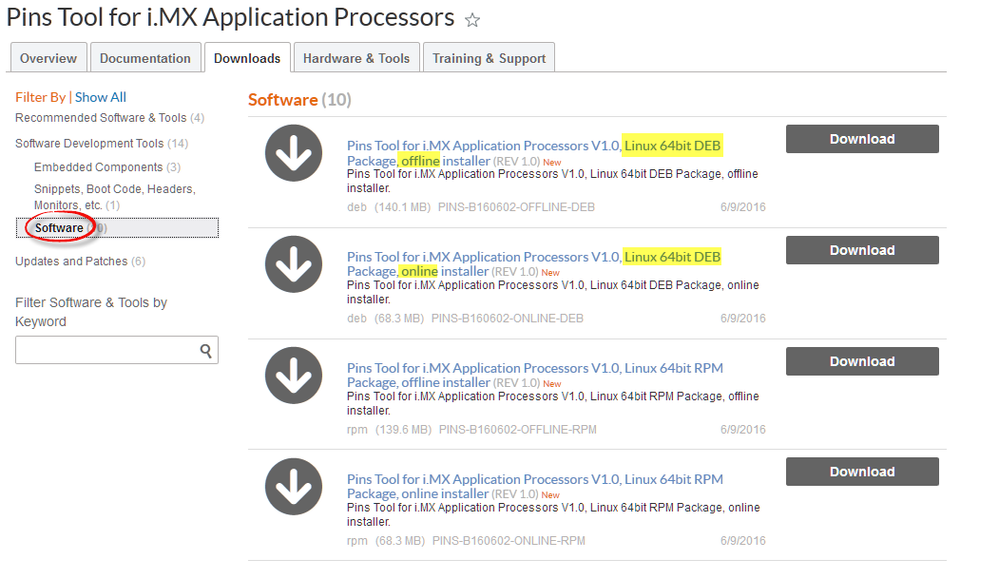Click the download arrow icon for ONLINE-DEB package
Viewport: 999px width, 562px height.
294,264
